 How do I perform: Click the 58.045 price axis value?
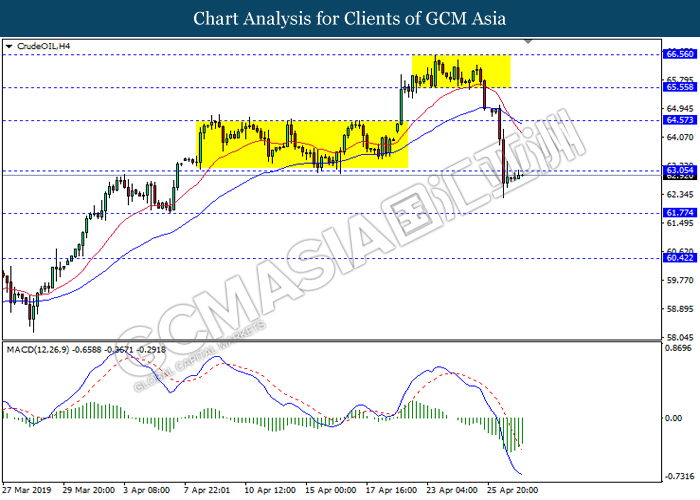tap(680, 338)
